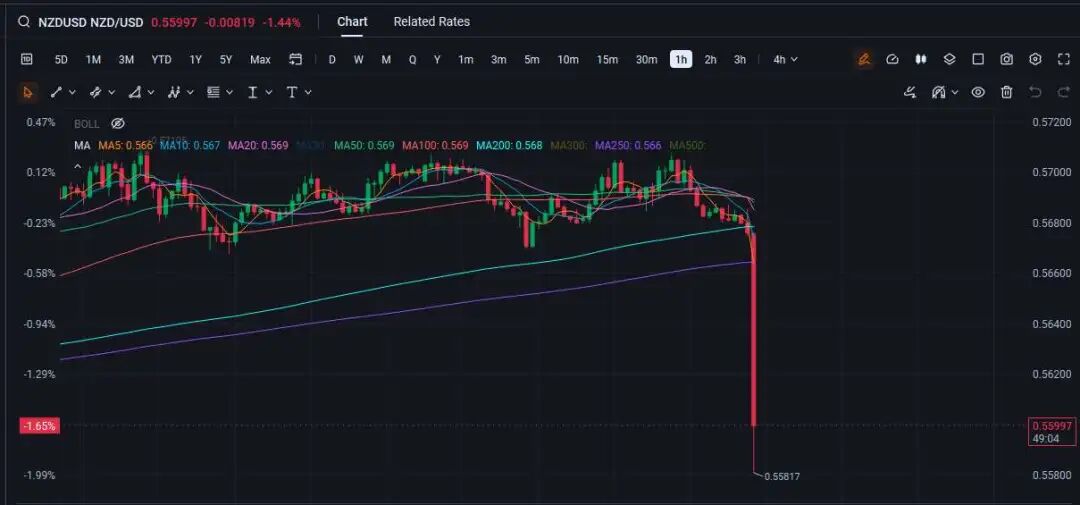Image resolution: width=1080 pixels, height=505 pixels.
Task: Expand the channel tool dropdown arrow
Action: pos(112,92)
